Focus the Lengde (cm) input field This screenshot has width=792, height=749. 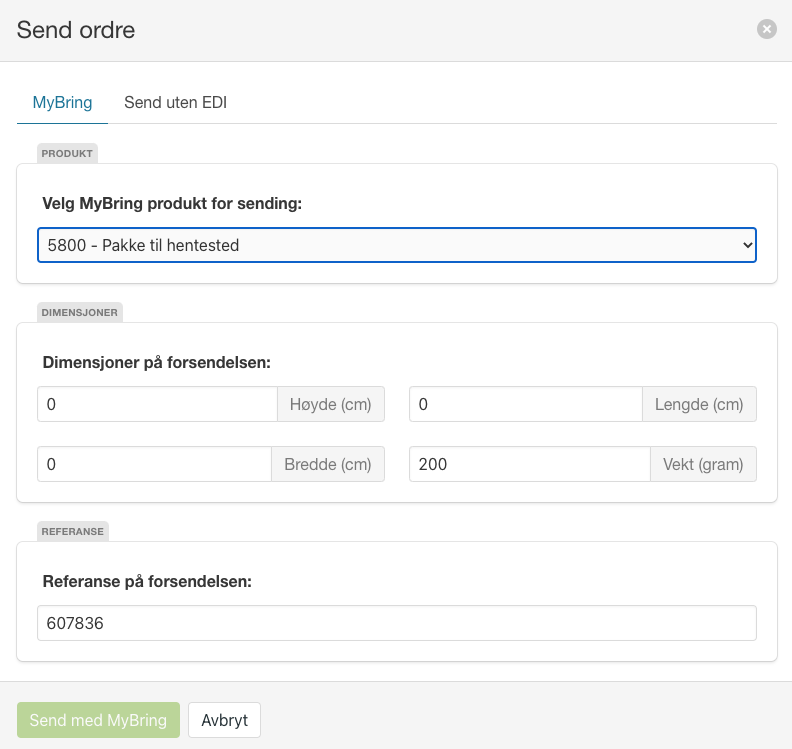(526, 404)
